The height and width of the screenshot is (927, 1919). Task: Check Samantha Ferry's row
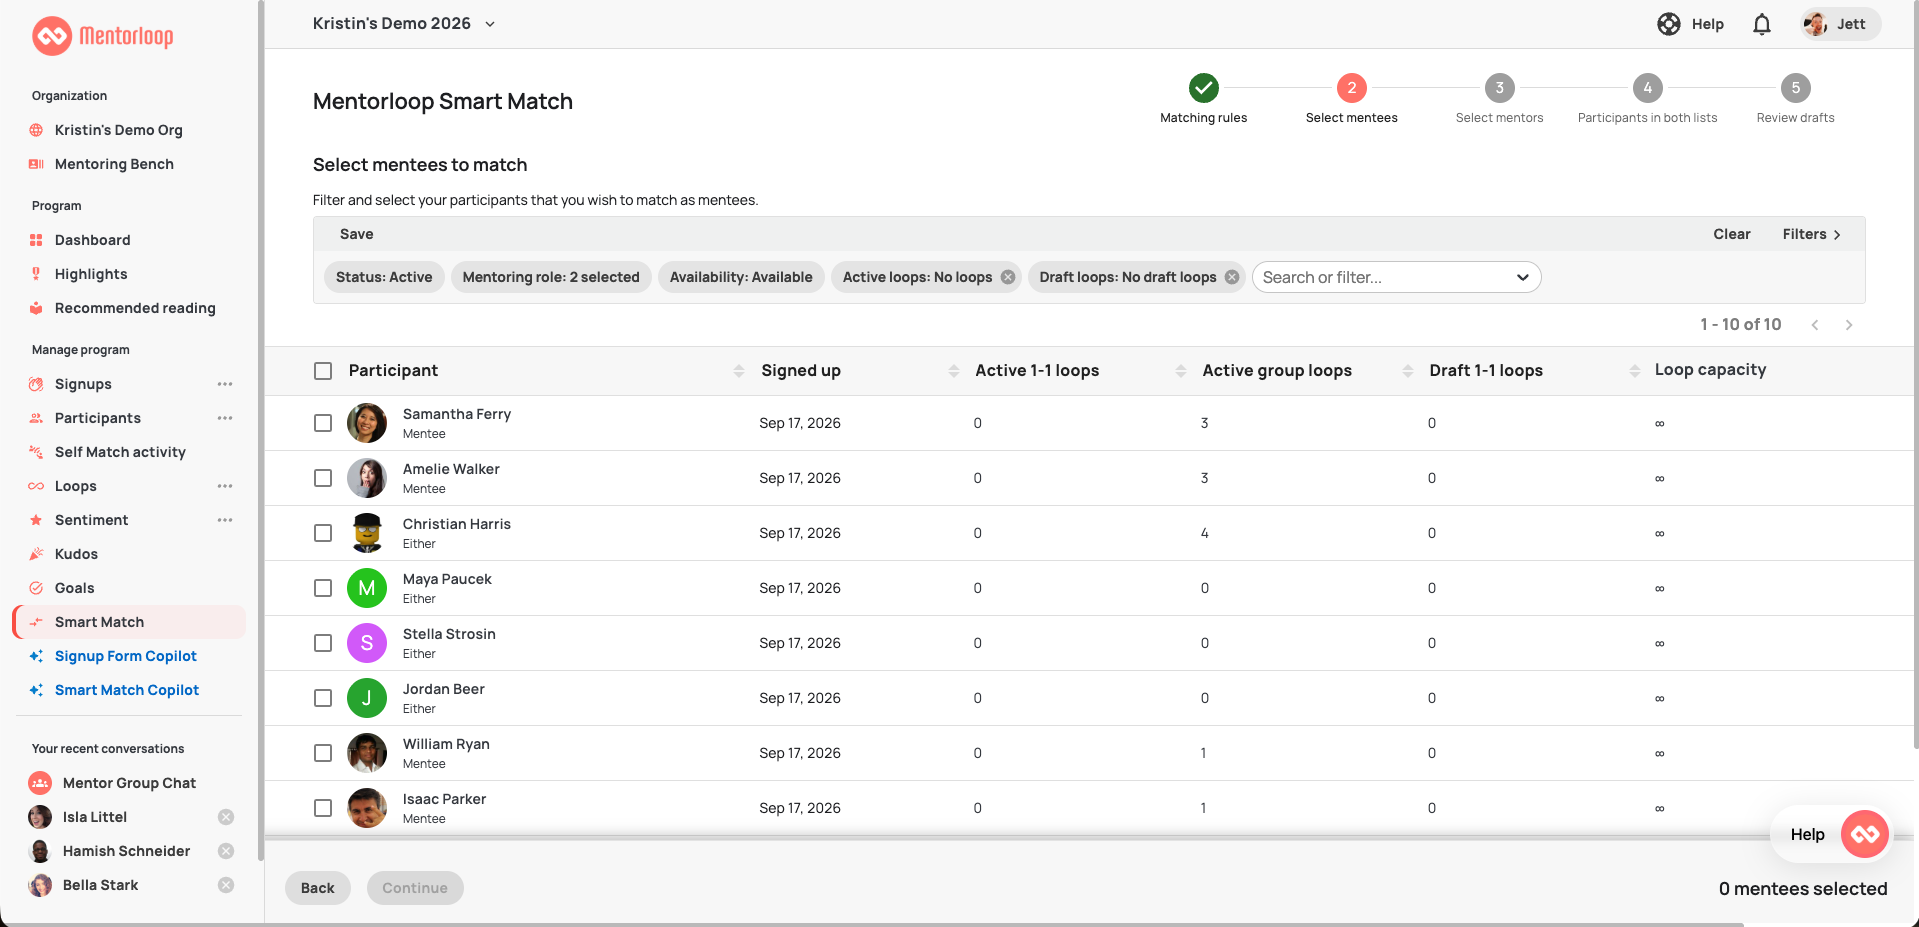click(323, 423)
